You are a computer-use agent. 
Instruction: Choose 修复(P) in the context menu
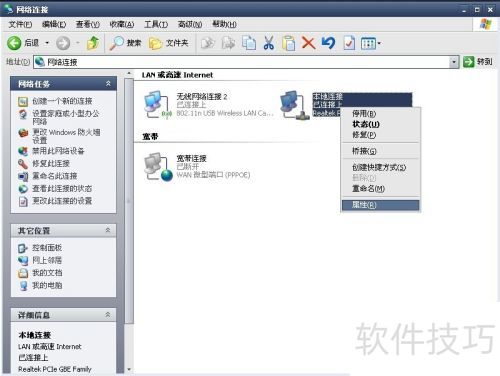380,135
